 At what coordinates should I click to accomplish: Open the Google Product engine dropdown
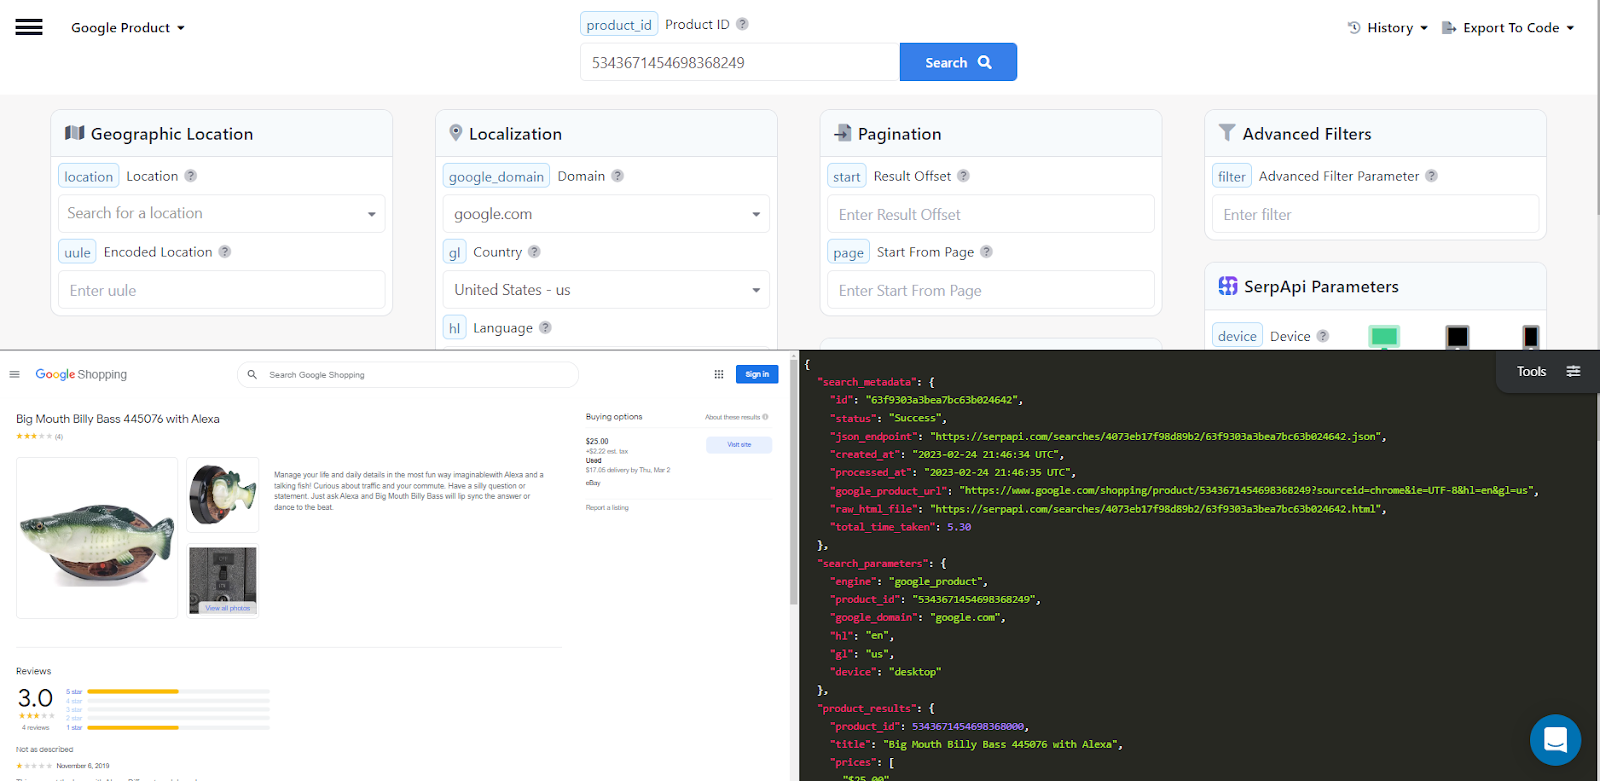tap(128, 28)
